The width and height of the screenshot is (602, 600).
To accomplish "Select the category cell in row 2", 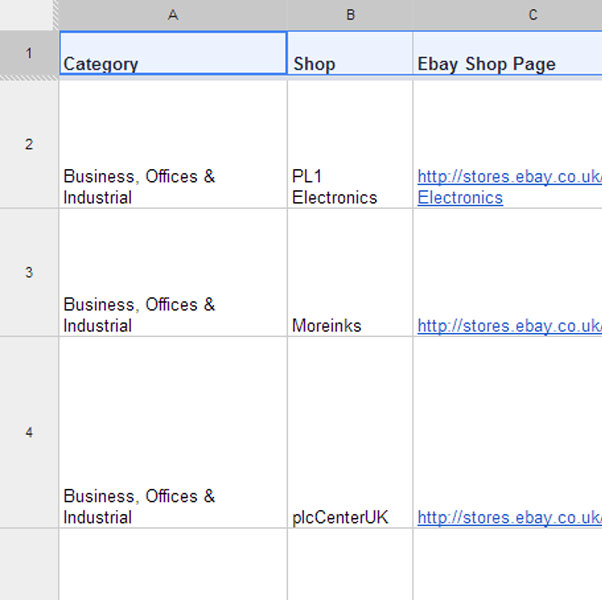I will coord(173,144).
